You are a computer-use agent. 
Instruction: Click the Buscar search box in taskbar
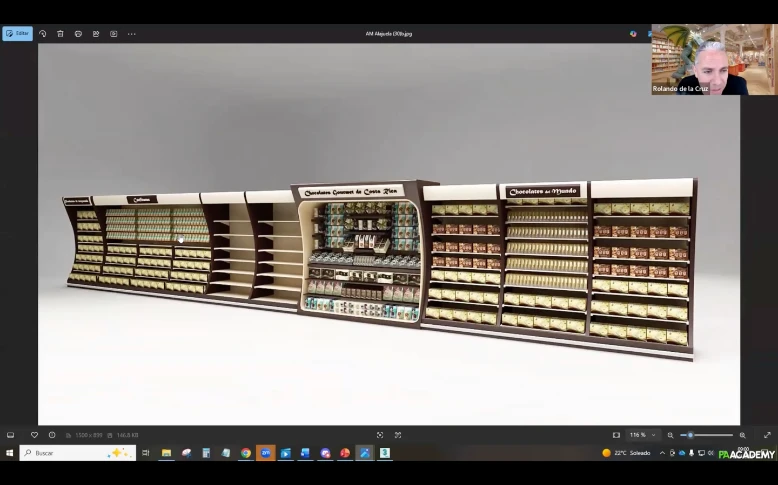(x=77, y=453)
